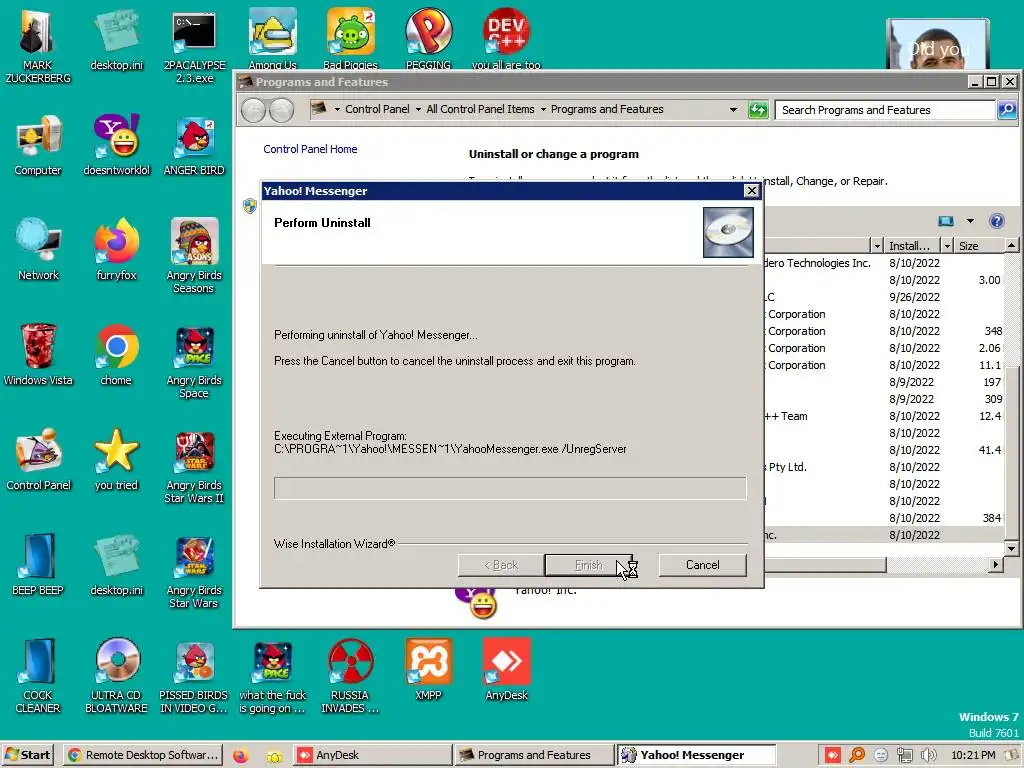
Task: Click the back navigation arrow in Programs and Features
Action: pyautogui.click(x=253, y=110)
